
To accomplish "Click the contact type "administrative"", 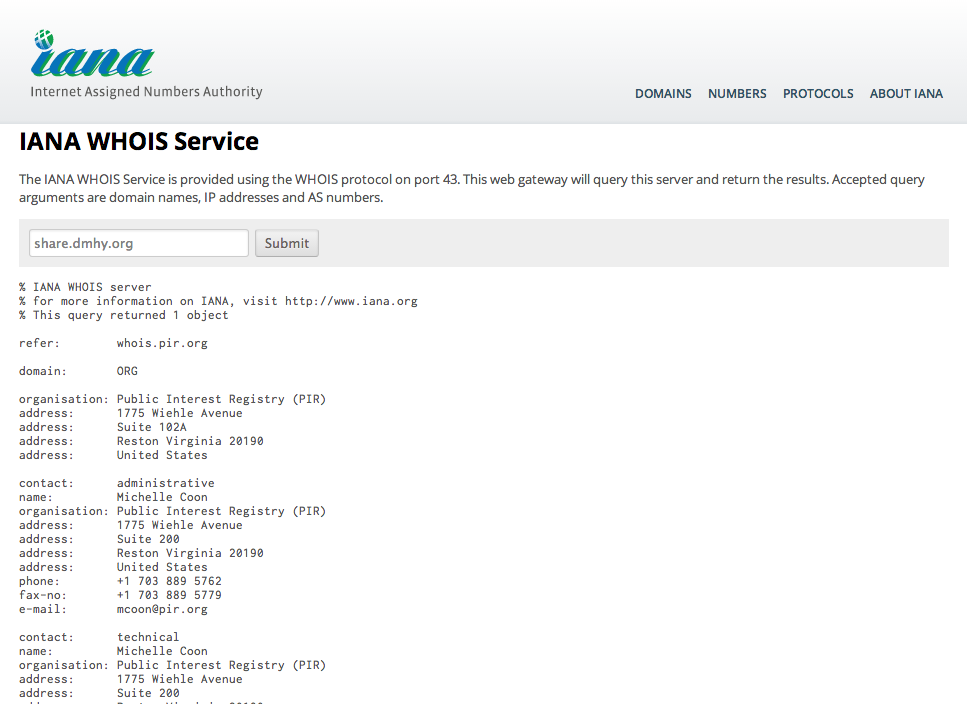I will coord(166,483).
